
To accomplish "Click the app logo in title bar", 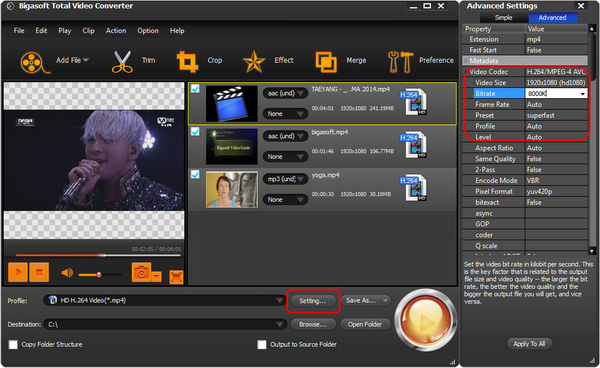I will (x=10, y=6).
